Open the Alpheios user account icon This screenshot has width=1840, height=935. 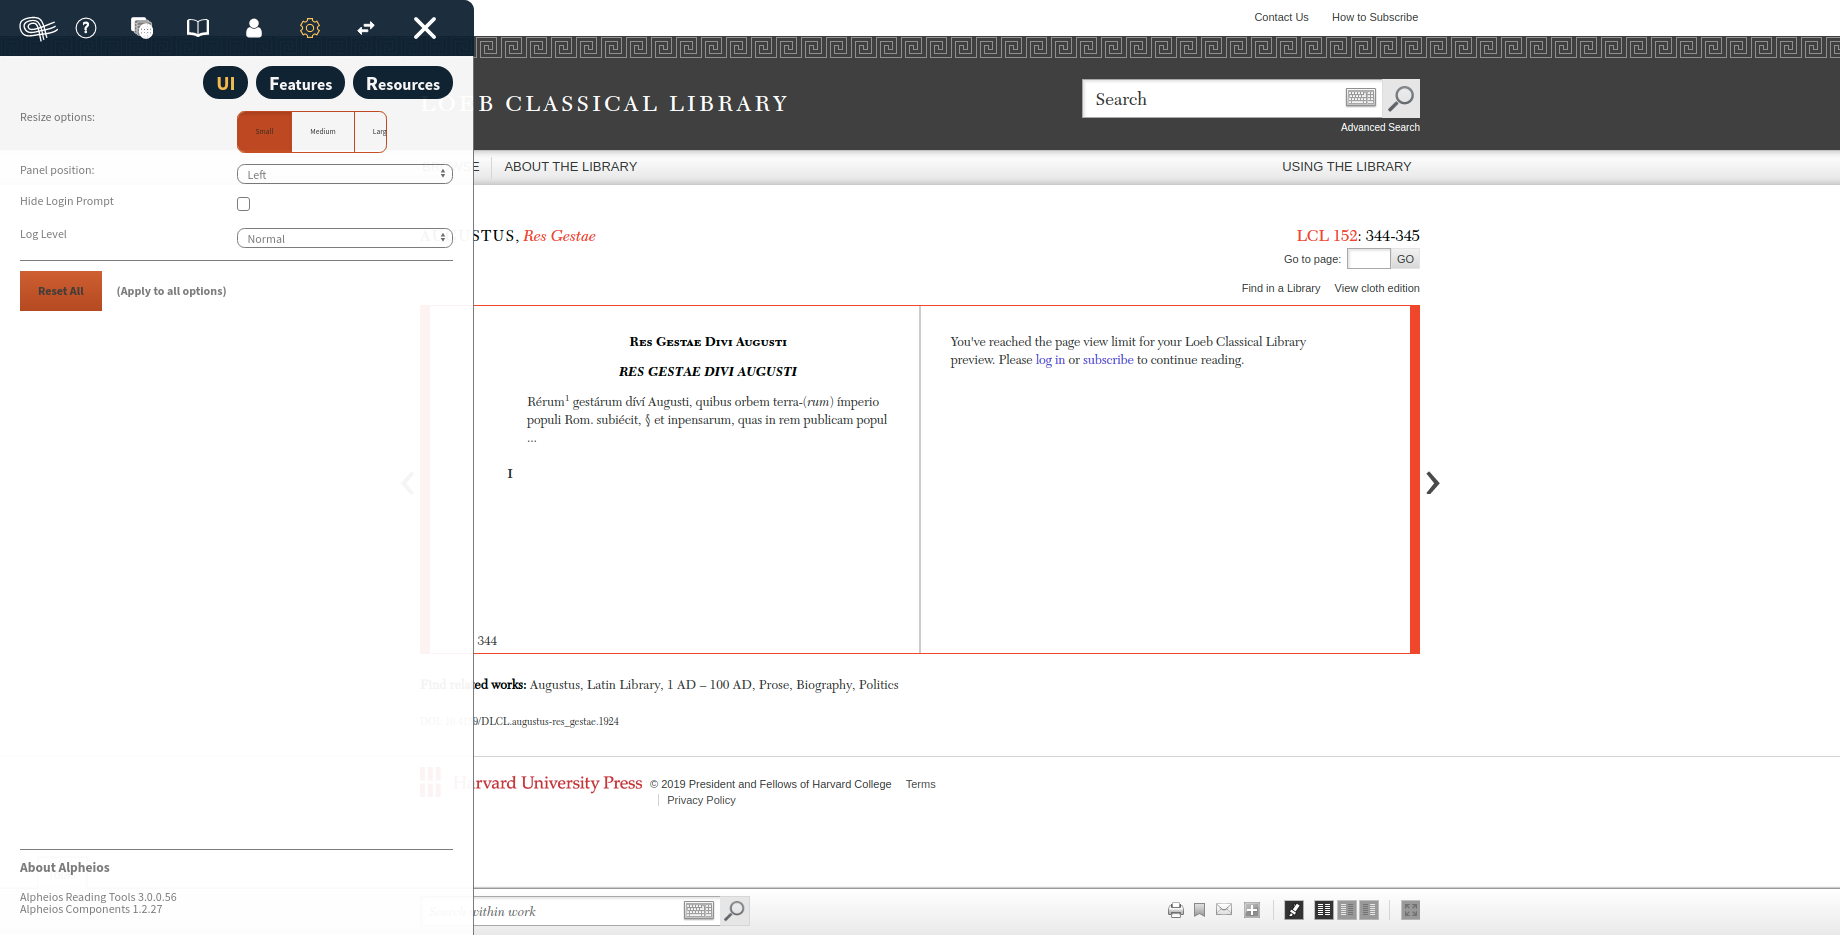(253, 28)
